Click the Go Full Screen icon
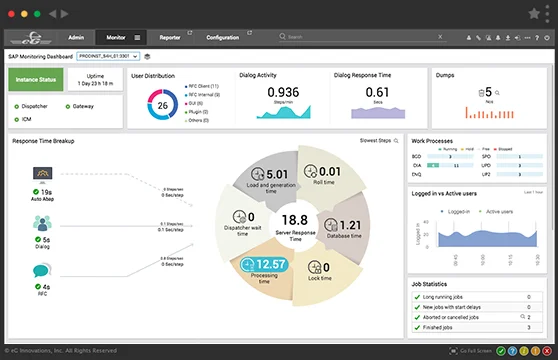 453,351
